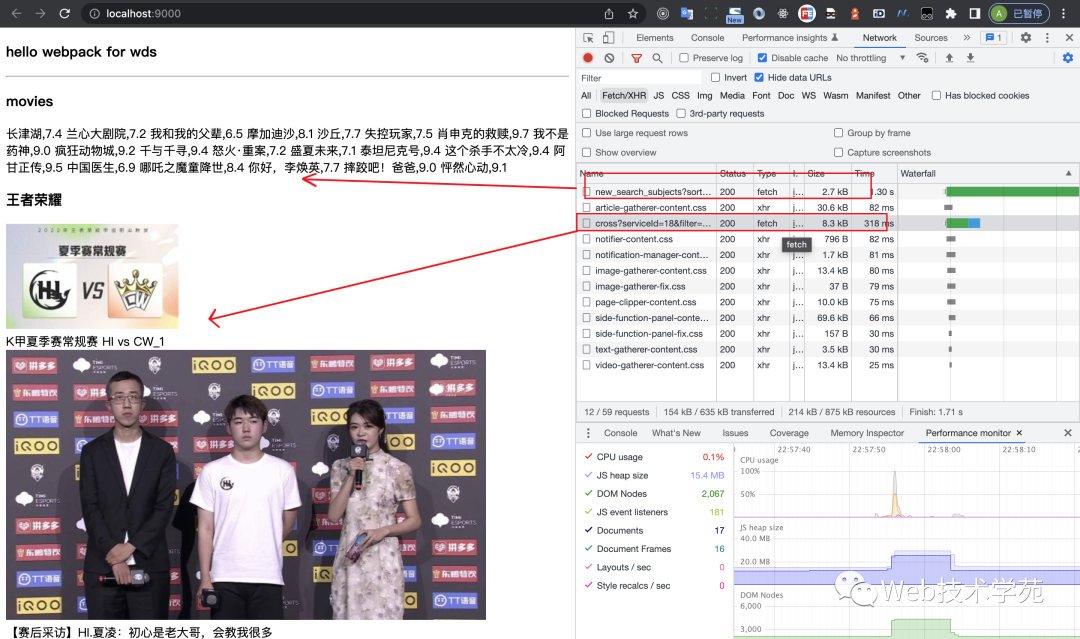Click in the network Filter input field
Screen dimensions: 1080x639
[641, 78]
